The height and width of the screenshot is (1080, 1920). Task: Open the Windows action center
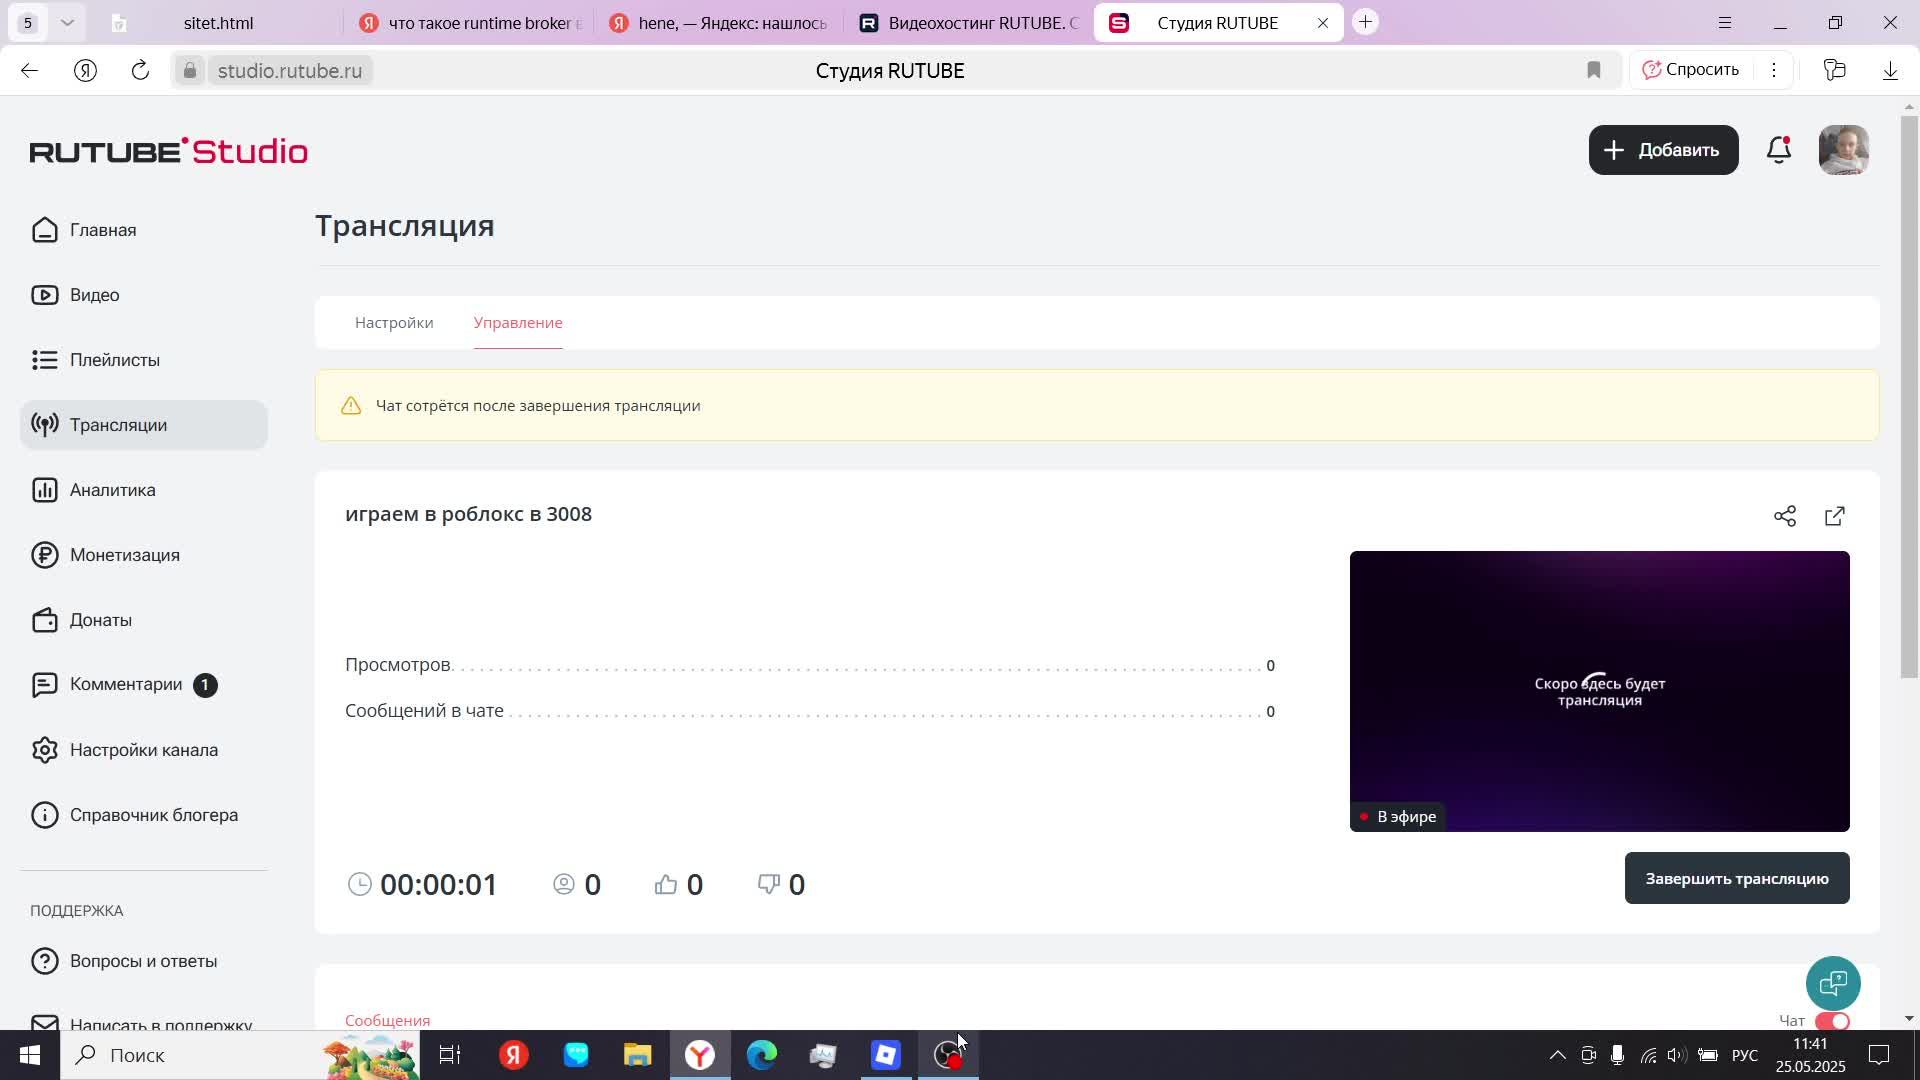1880,1055
